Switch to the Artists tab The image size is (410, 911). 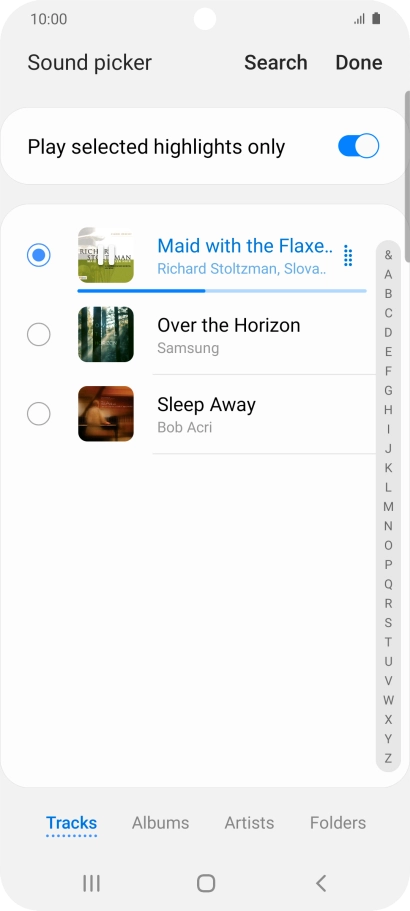click(x=249, y=823)
